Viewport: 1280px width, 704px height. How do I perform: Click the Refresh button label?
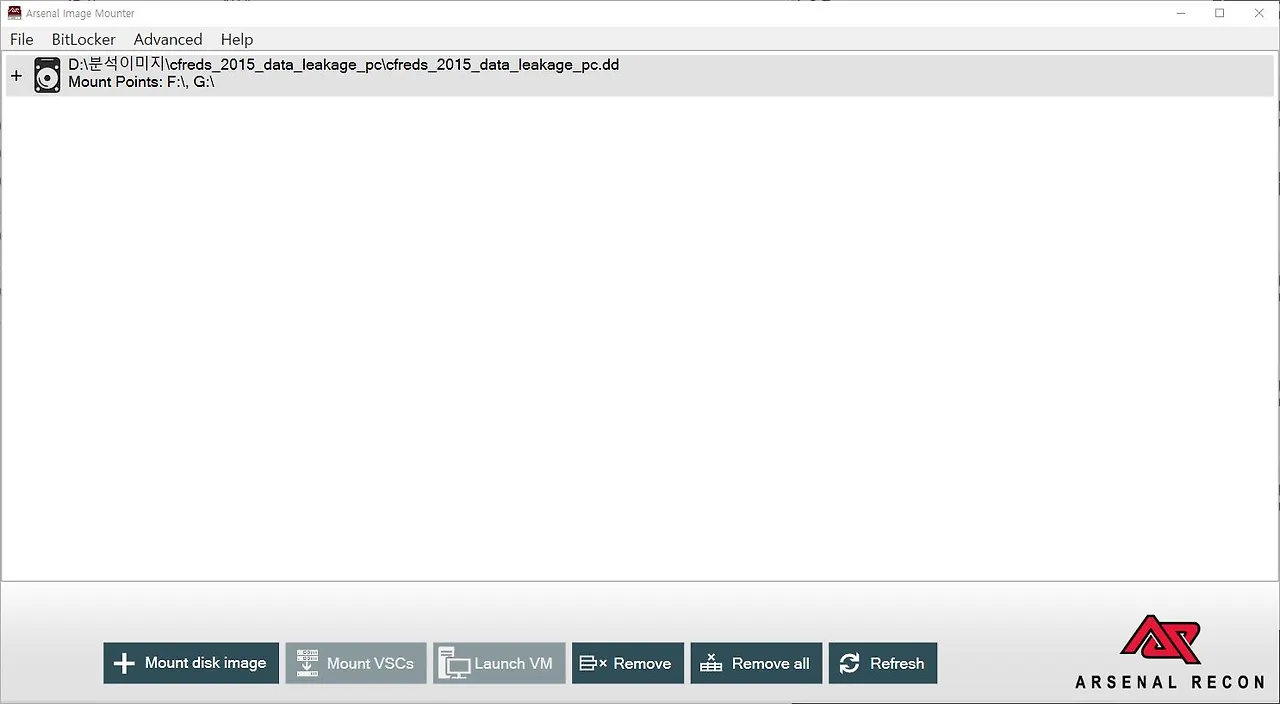point(897,663)
